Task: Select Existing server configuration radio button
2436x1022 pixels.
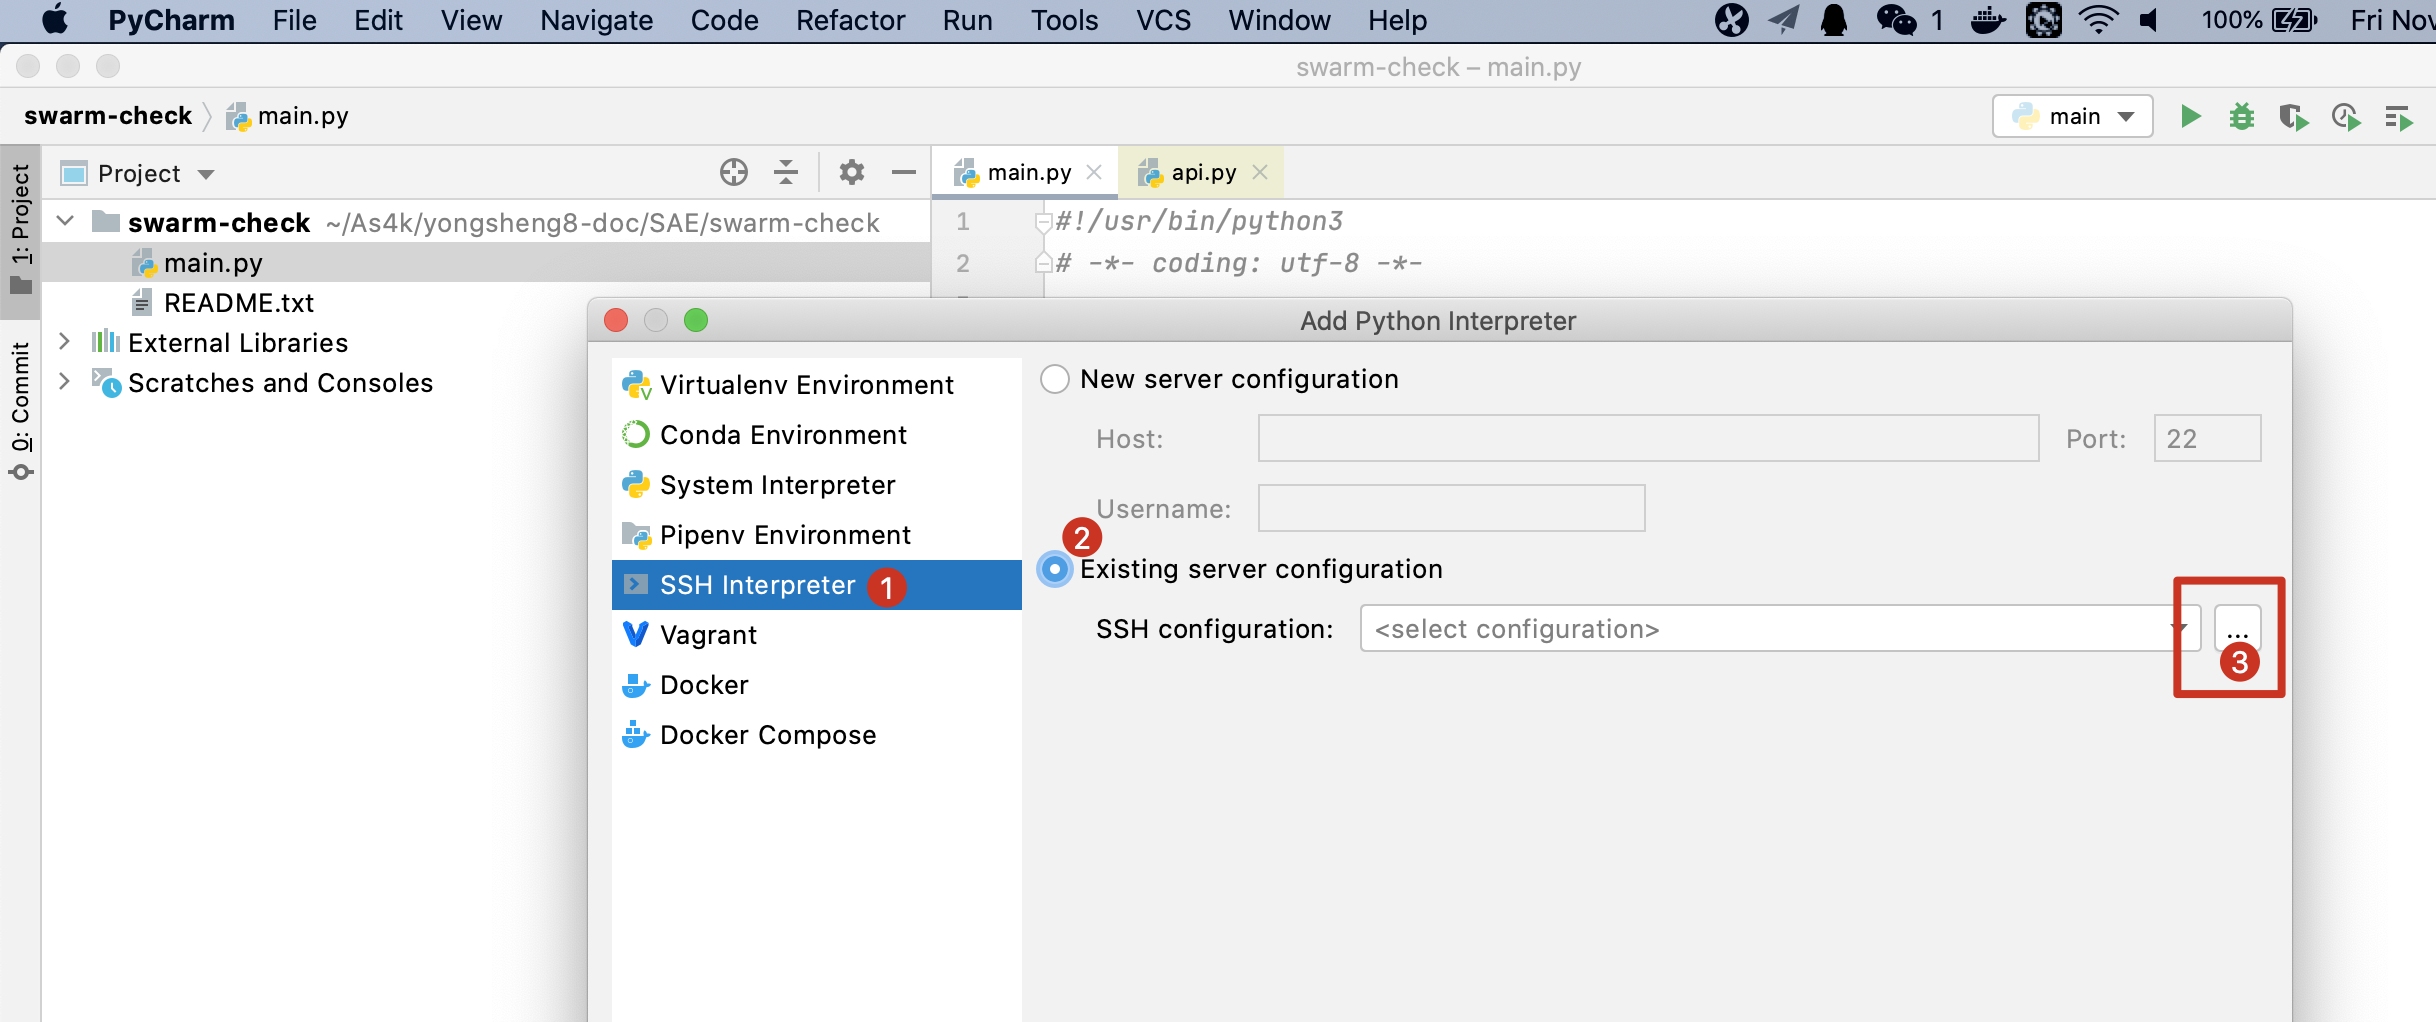Action: pos(1055,569)
